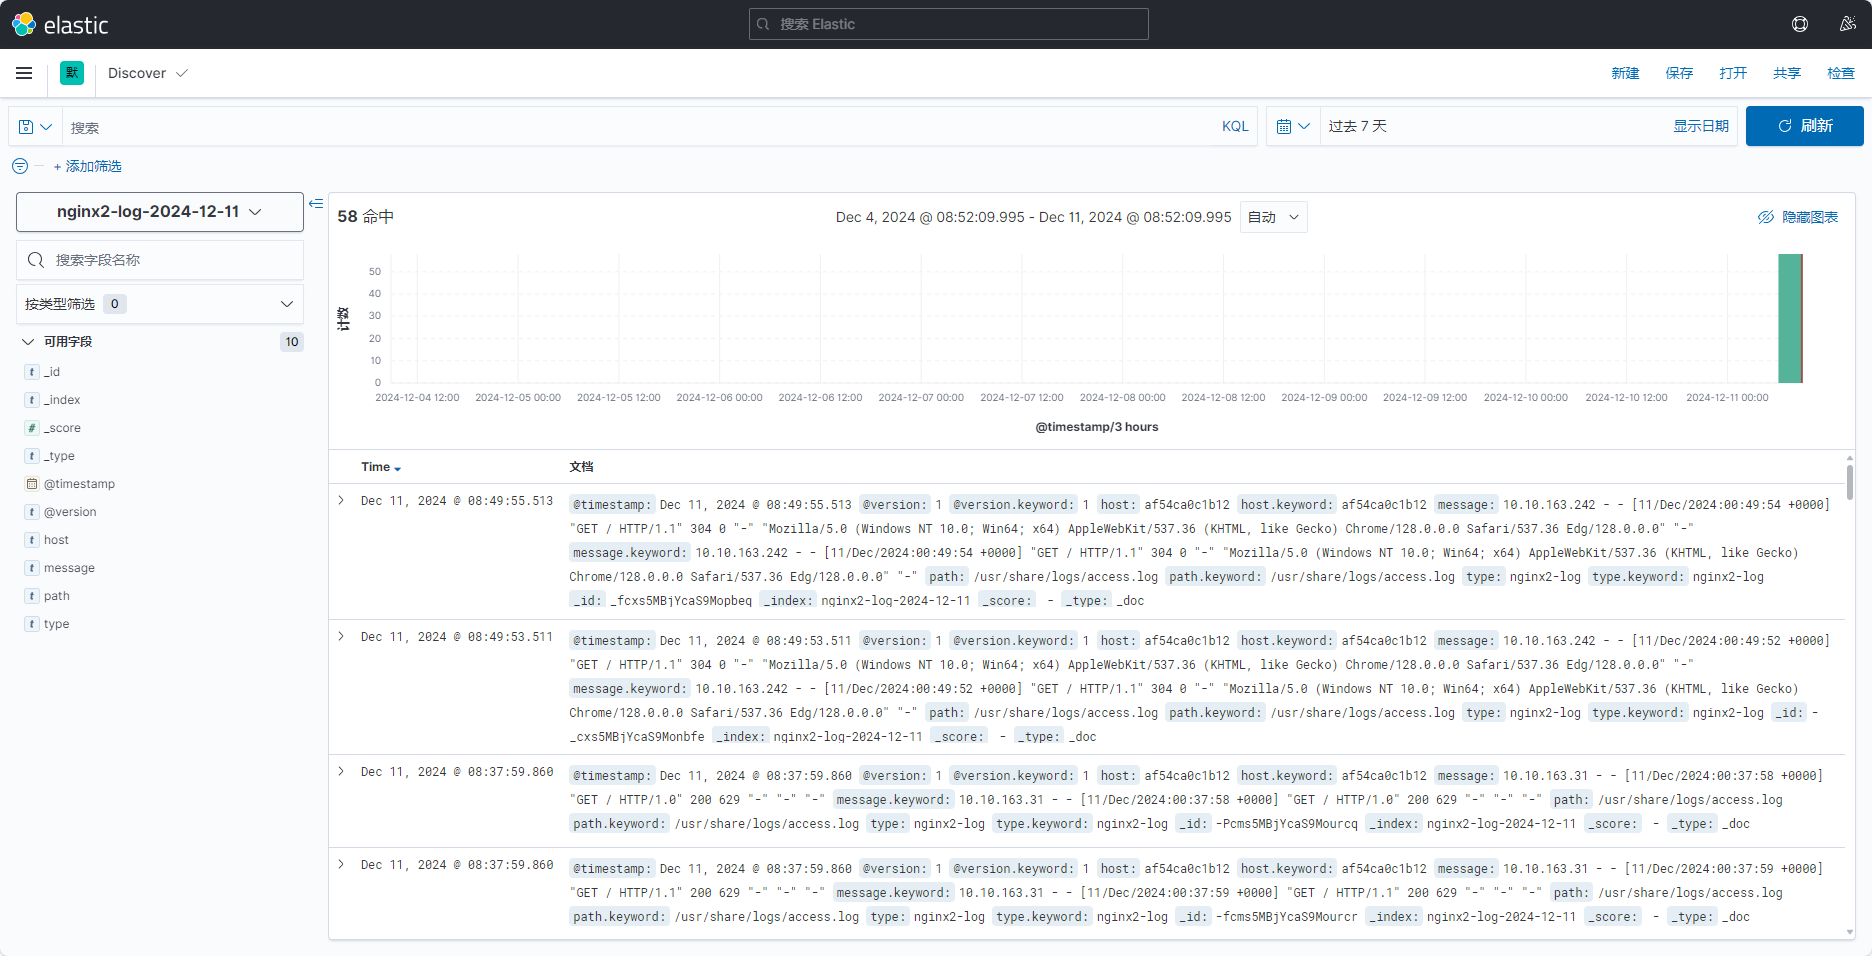This screenshot has height=956, width=1872.
Task: Click the add filter link
Action: pyautogui.click(x=88, y=166)
